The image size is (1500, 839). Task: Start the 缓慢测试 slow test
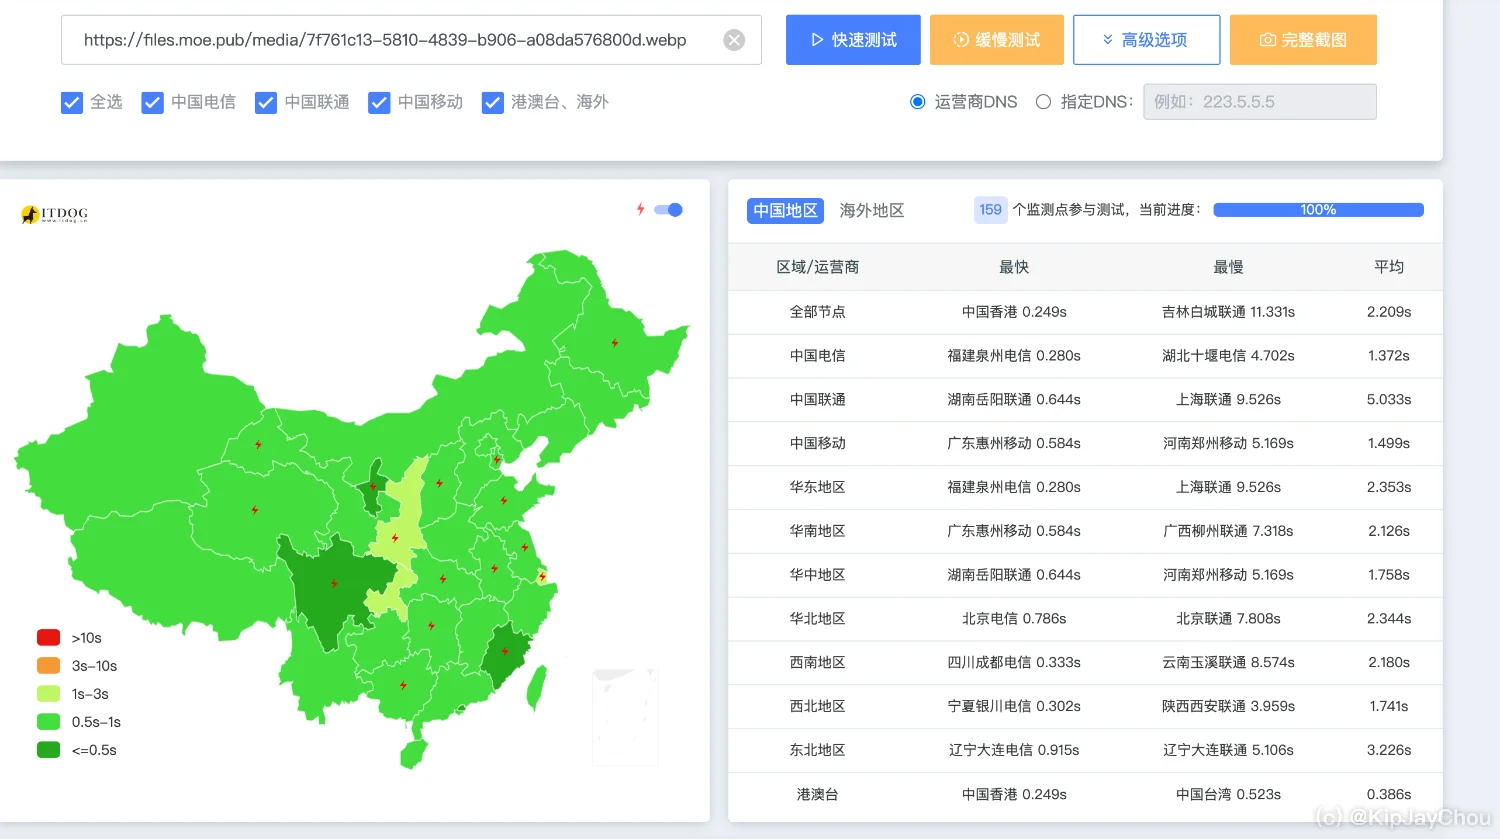pyautogui.click(x=996, y=40)
